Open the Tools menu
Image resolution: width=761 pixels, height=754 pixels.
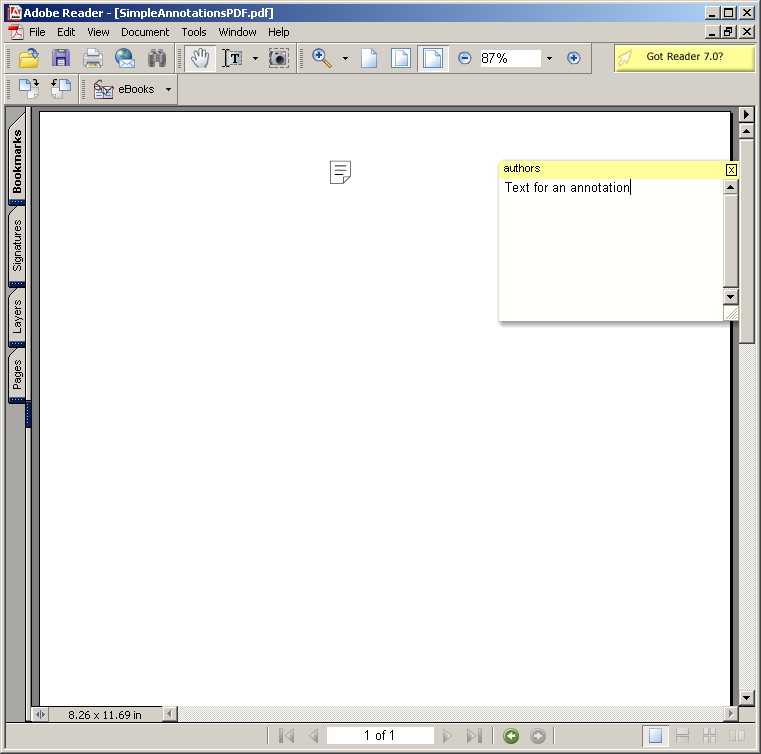click(194, 32)
